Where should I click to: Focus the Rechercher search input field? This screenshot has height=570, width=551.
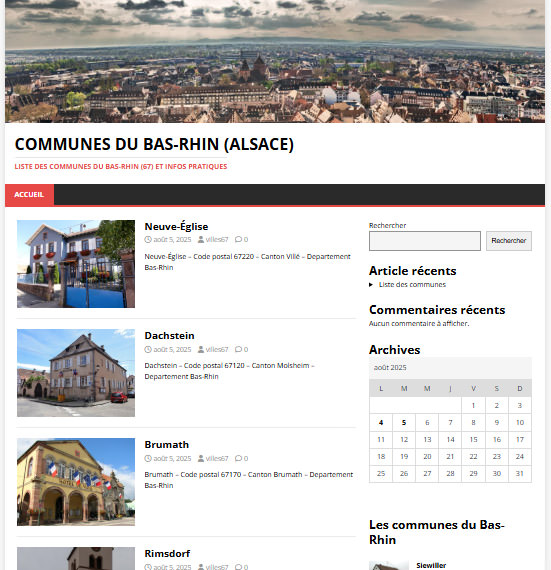pos(425,241)
